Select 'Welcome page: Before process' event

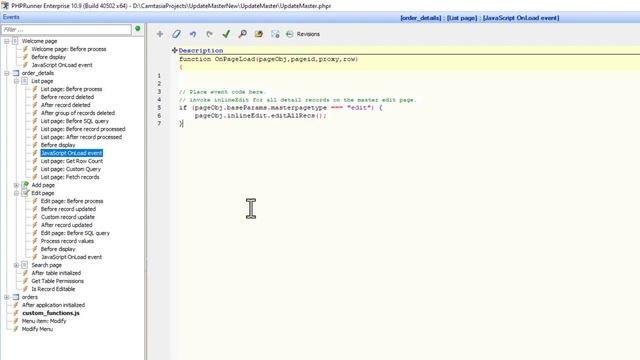click(69, 49)
